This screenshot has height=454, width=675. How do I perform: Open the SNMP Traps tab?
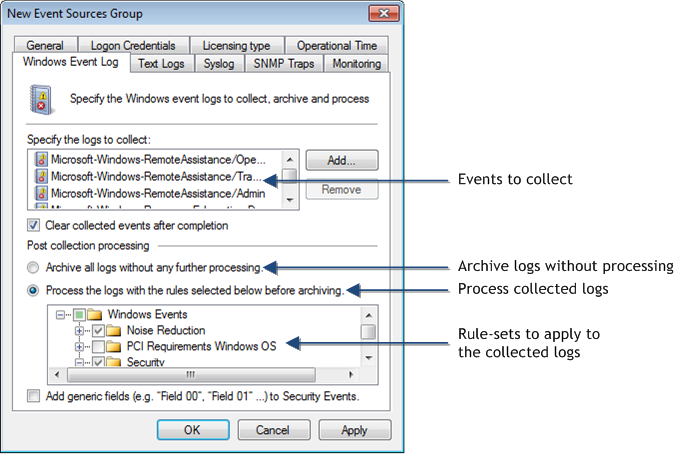tap(284, 64)
